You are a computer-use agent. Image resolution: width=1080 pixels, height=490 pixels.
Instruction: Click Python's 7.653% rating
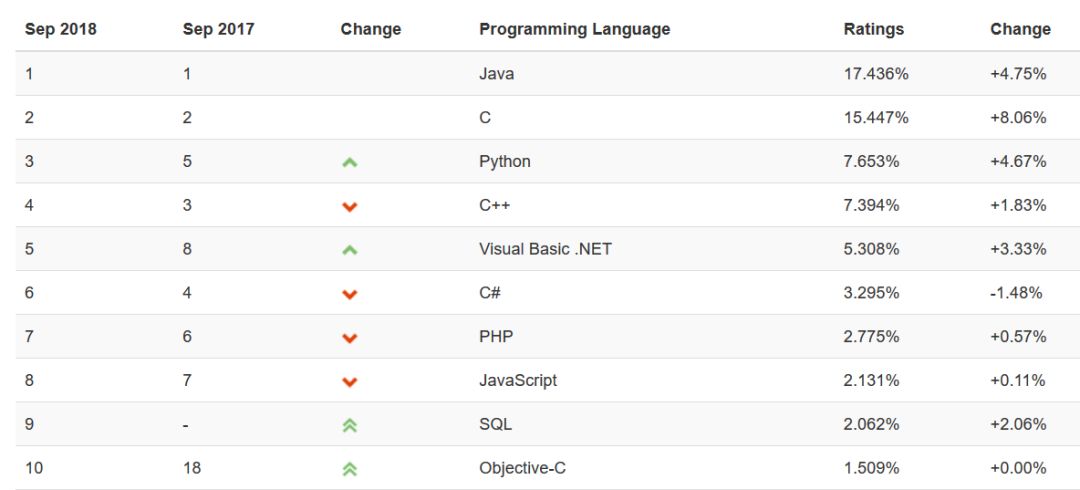[871, 161]
